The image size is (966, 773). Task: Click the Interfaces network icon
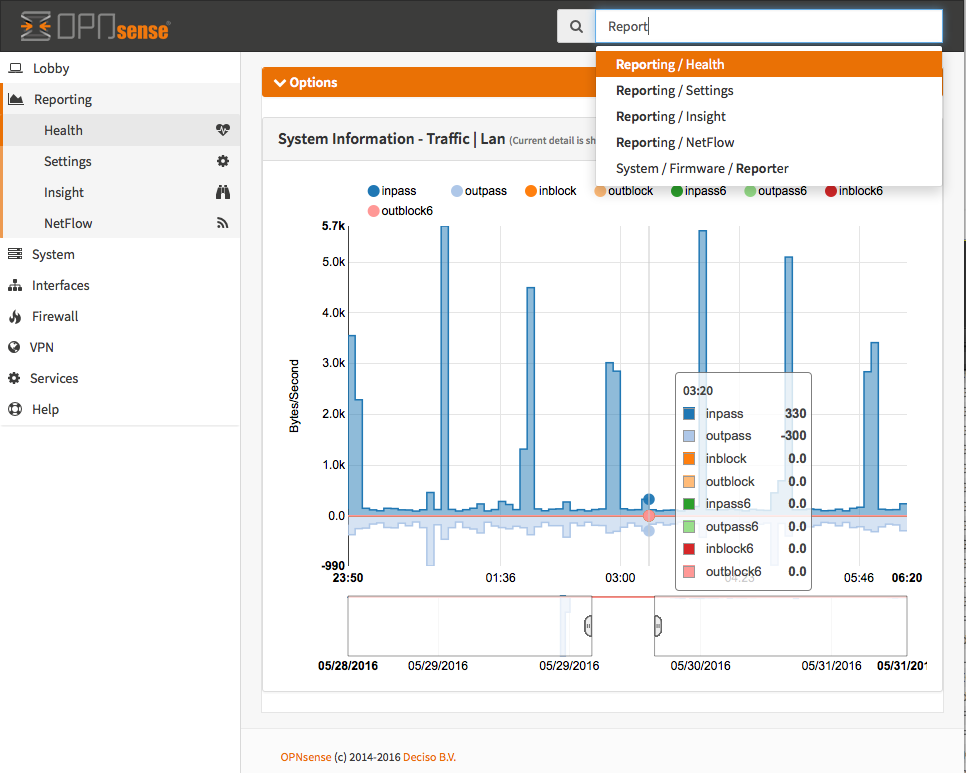click(x=15, y=285)
